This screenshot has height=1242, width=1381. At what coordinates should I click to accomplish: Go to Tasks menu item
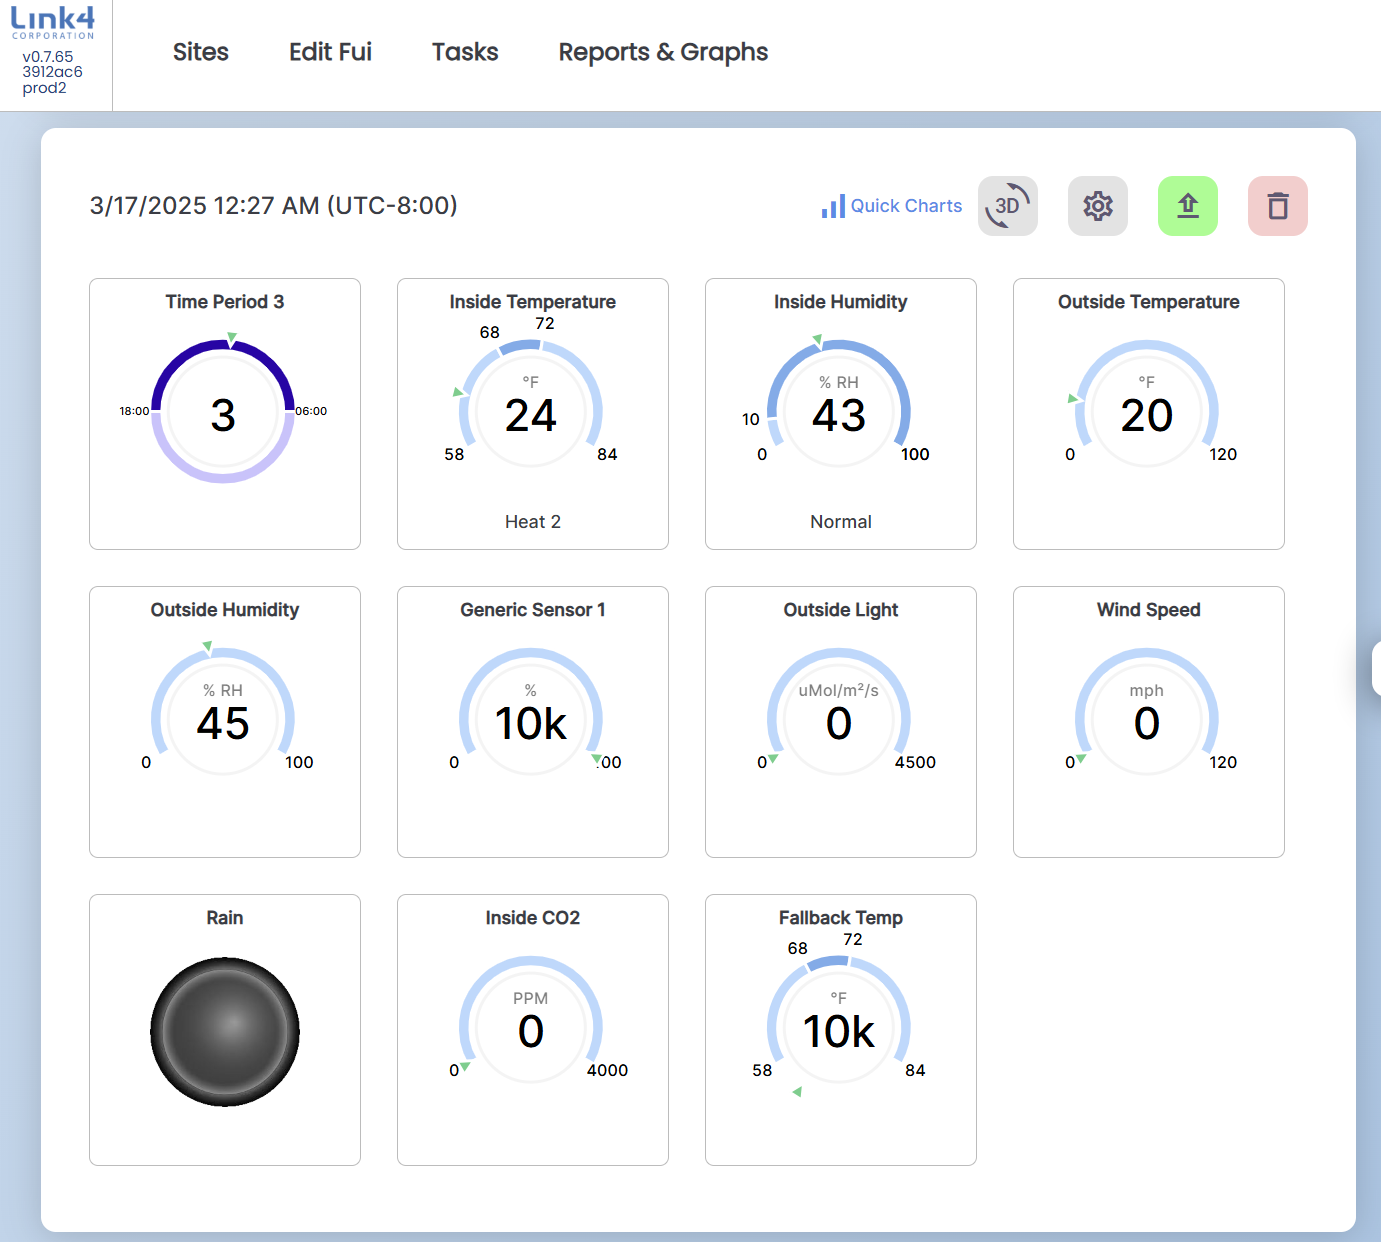465,52
